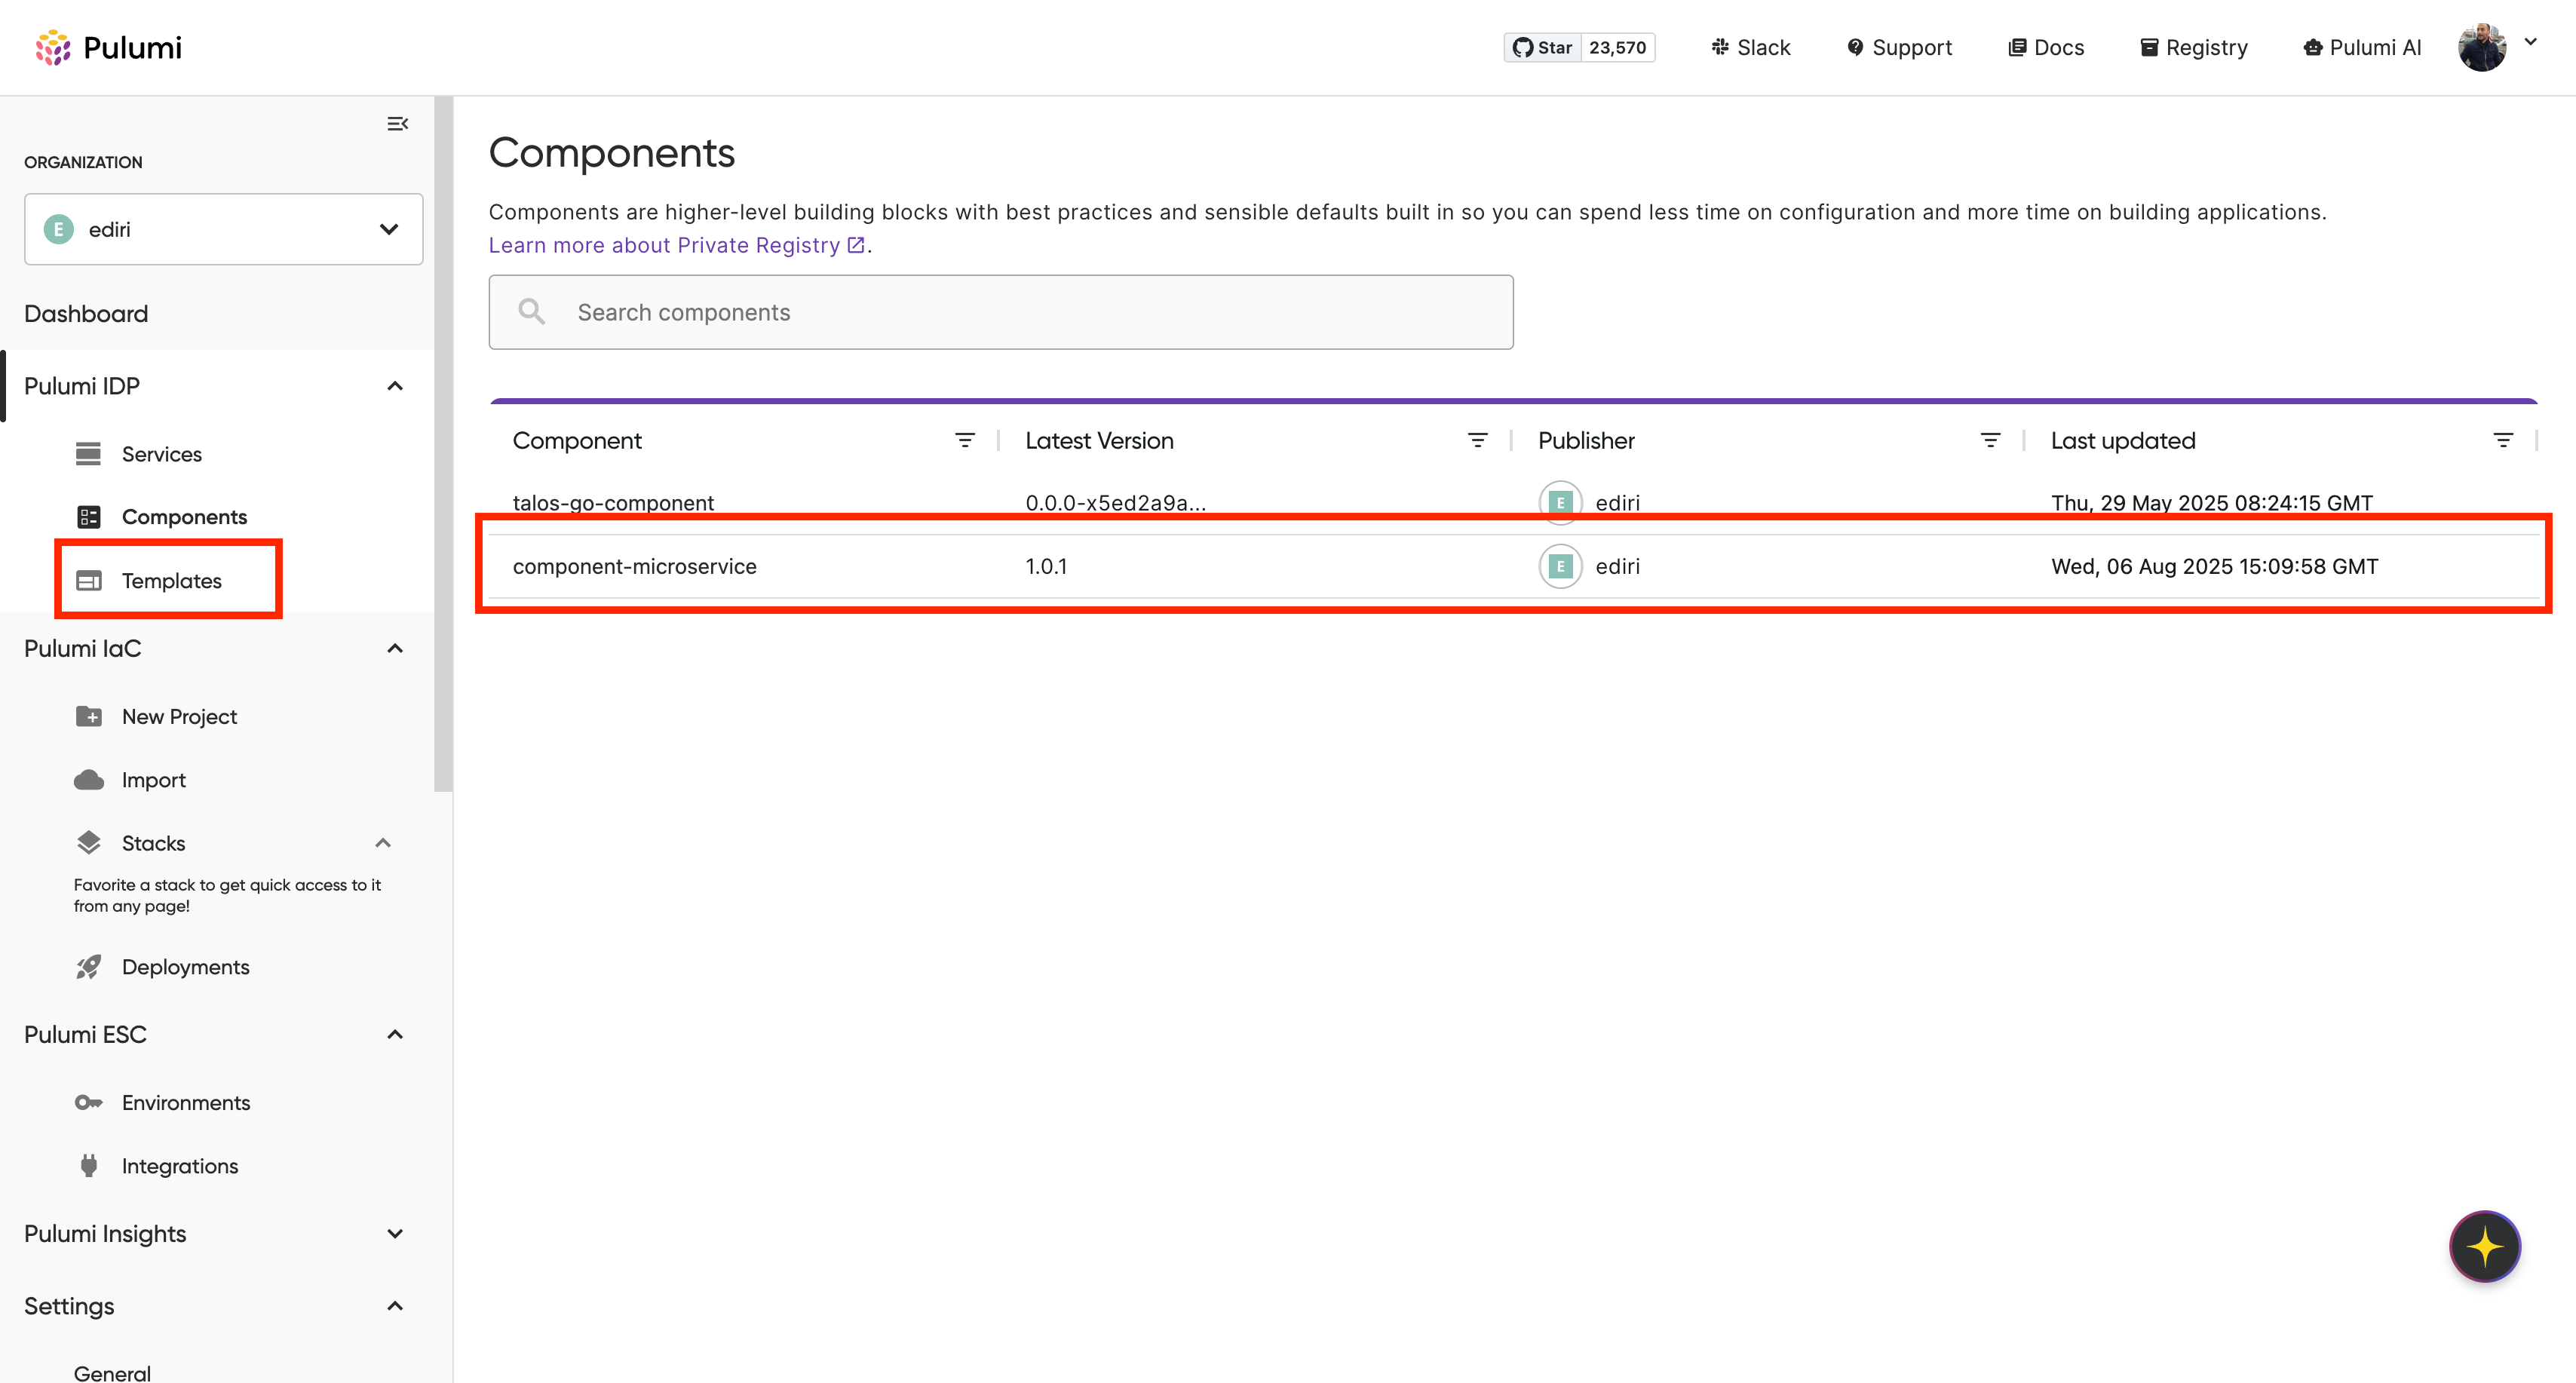The width and height of the screenshot is (2576, 1383).
Task: Open the talos-go-component entry
Action: (x=613, y=503)
